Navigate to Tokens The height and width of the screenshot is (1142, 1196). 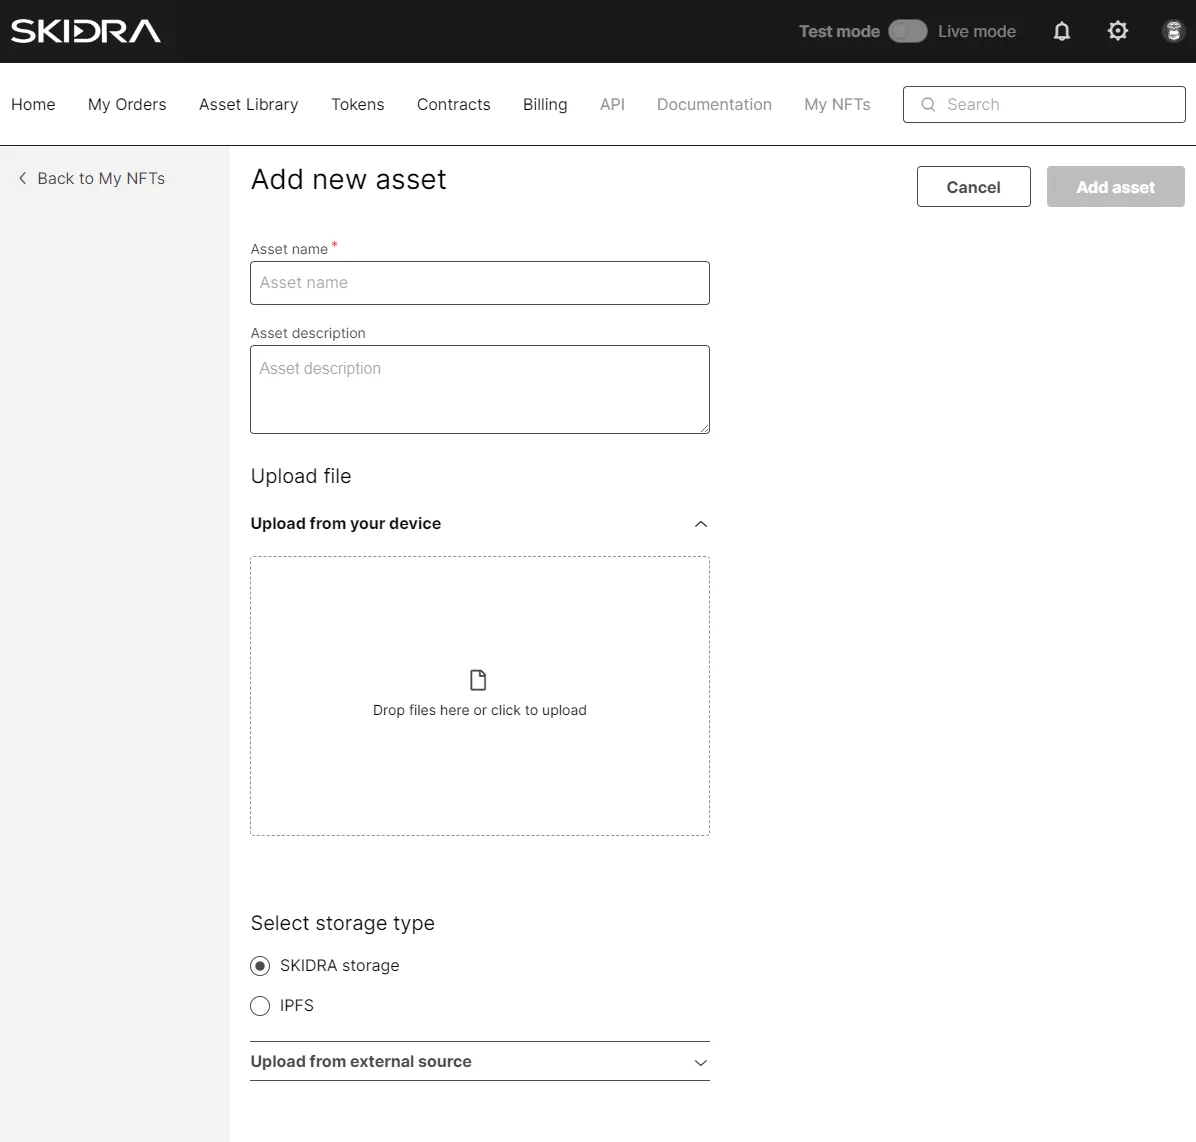tap(358, 105)
